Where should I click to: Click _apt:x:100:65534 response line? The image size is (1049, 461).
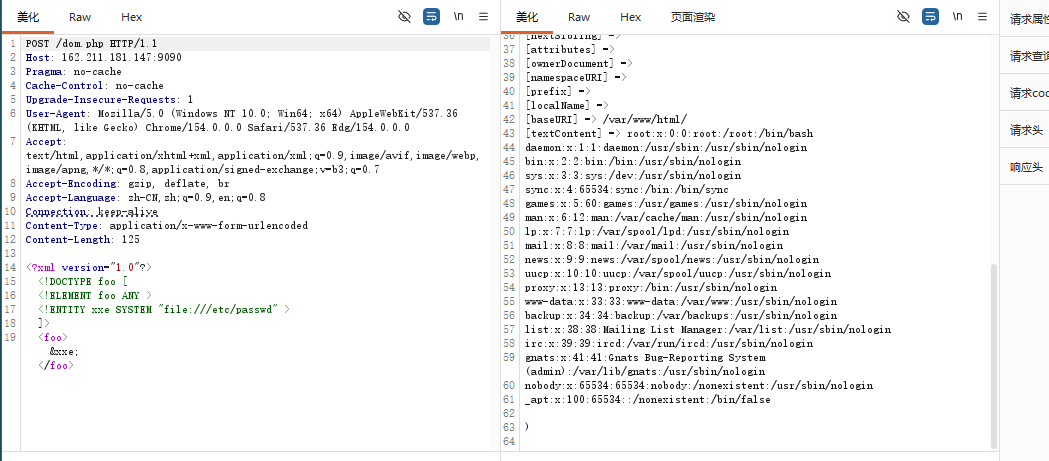[648, 399]
